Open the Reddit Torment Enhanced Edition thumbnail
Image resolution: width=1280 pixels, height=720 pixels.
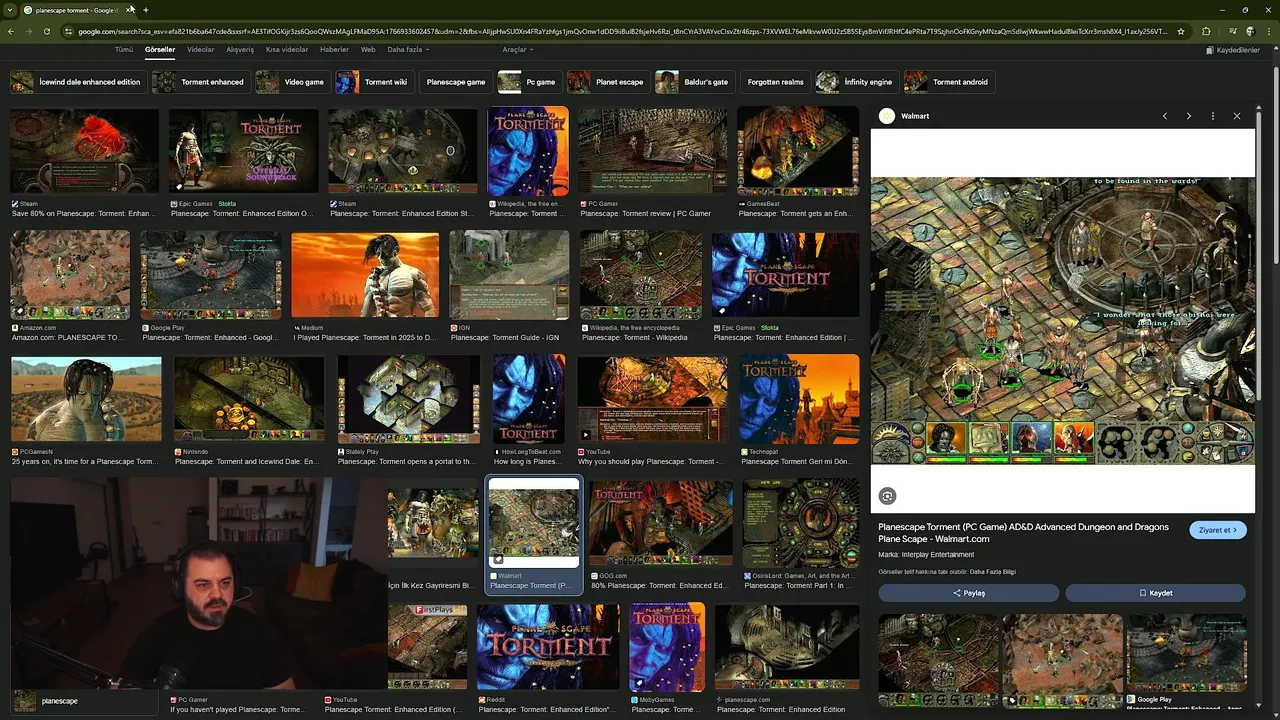[x=548, y=647]
